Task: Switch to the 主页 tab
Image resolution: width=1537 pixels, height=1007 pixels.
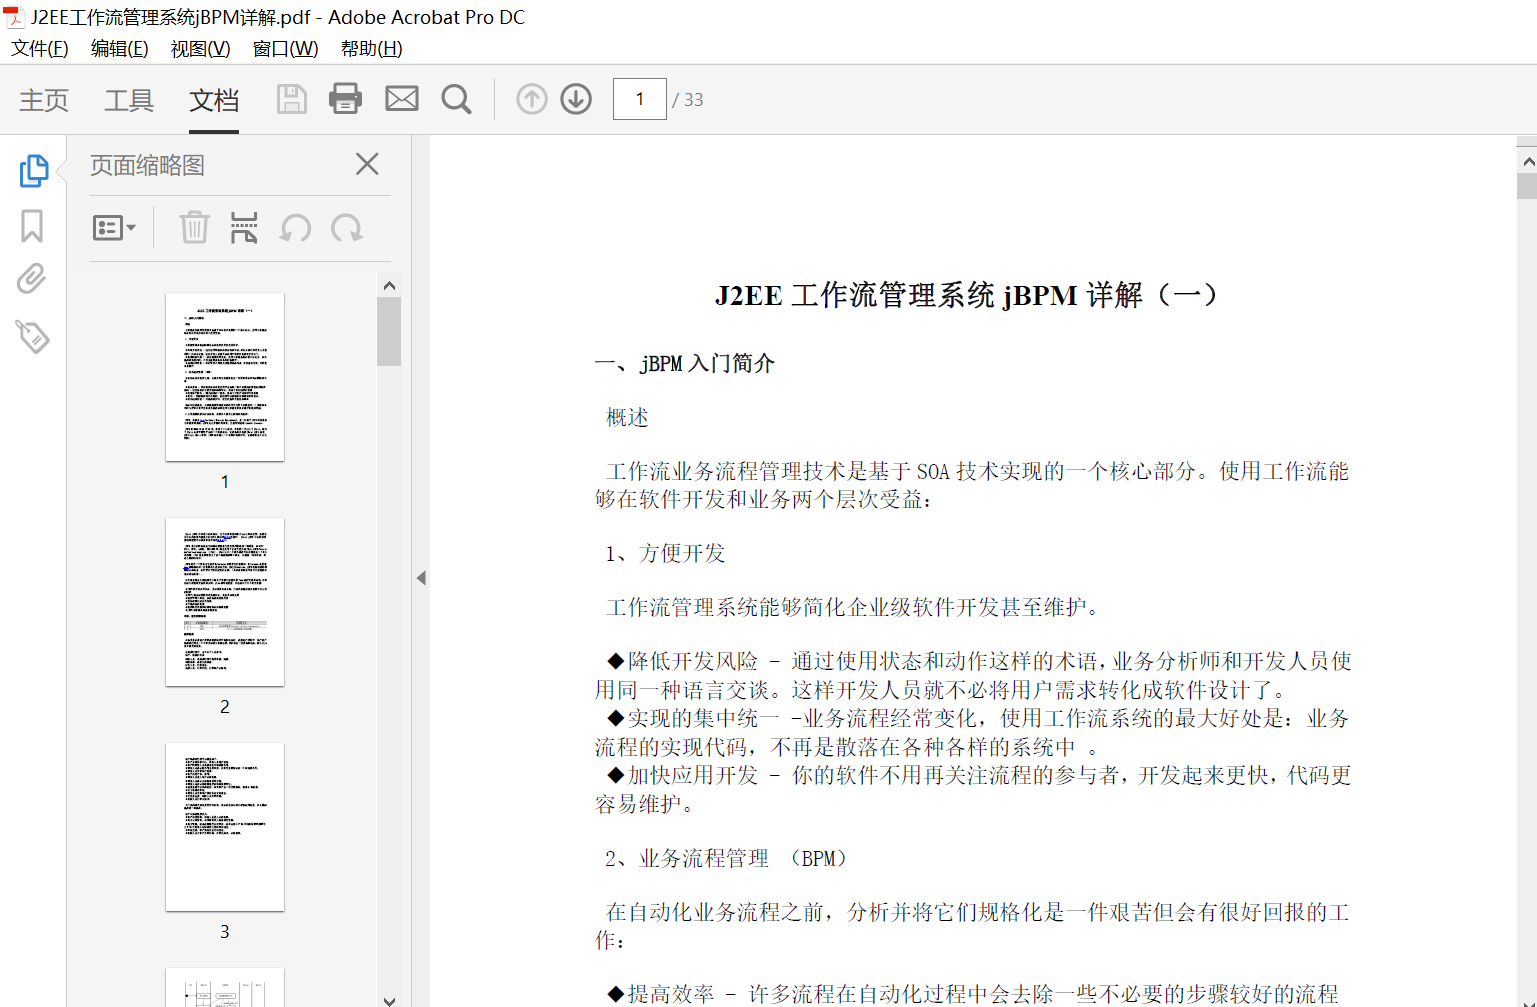Action: point(44,100)
